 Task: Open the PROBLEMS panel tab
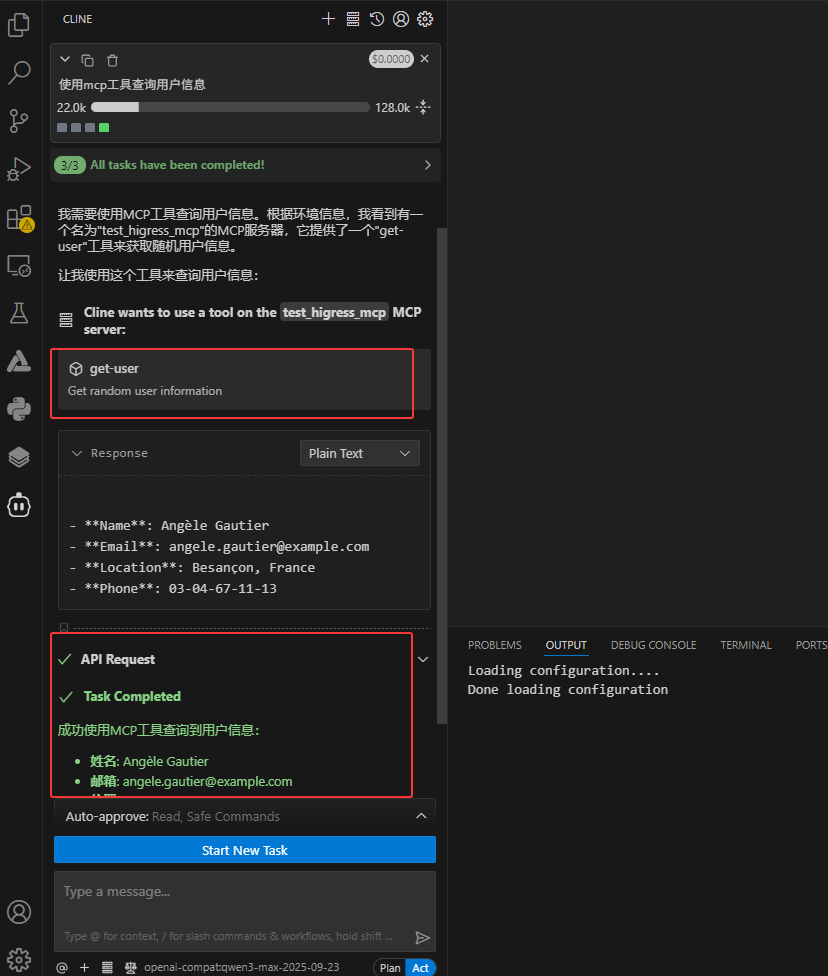pos(494,645)
